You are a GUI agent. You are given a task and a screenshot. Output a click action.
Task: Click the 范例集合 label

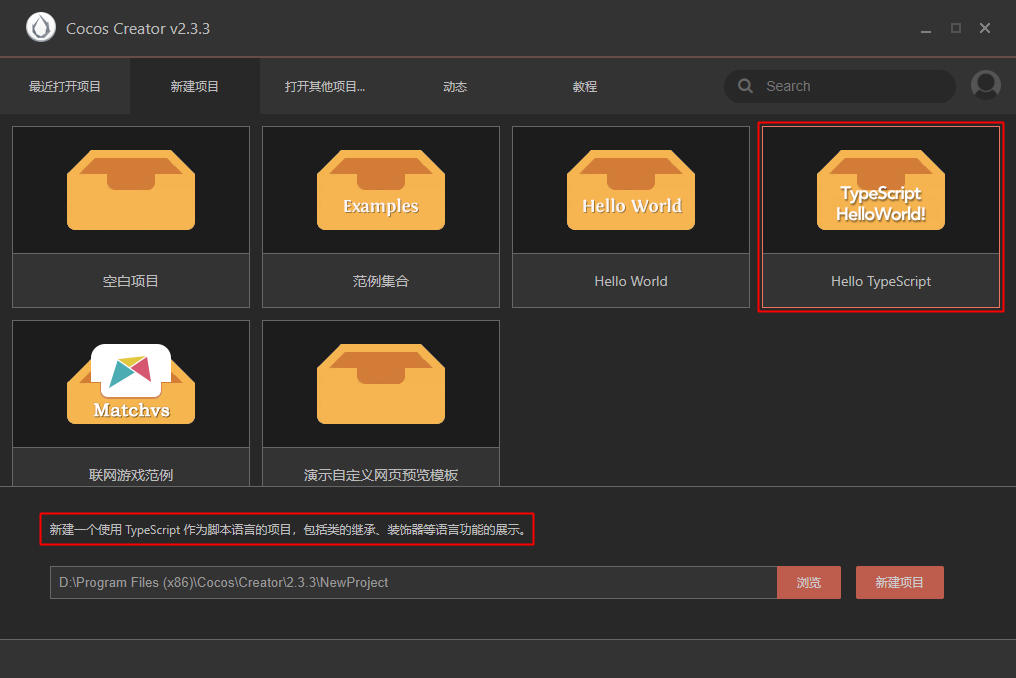coord(381,281)
